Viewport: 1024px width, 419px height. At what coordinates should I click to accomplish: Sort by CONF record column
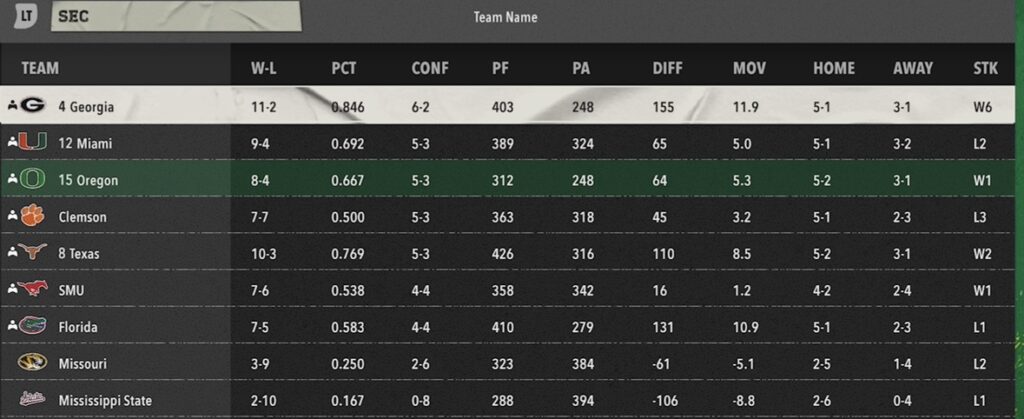(x=430, y=69)
